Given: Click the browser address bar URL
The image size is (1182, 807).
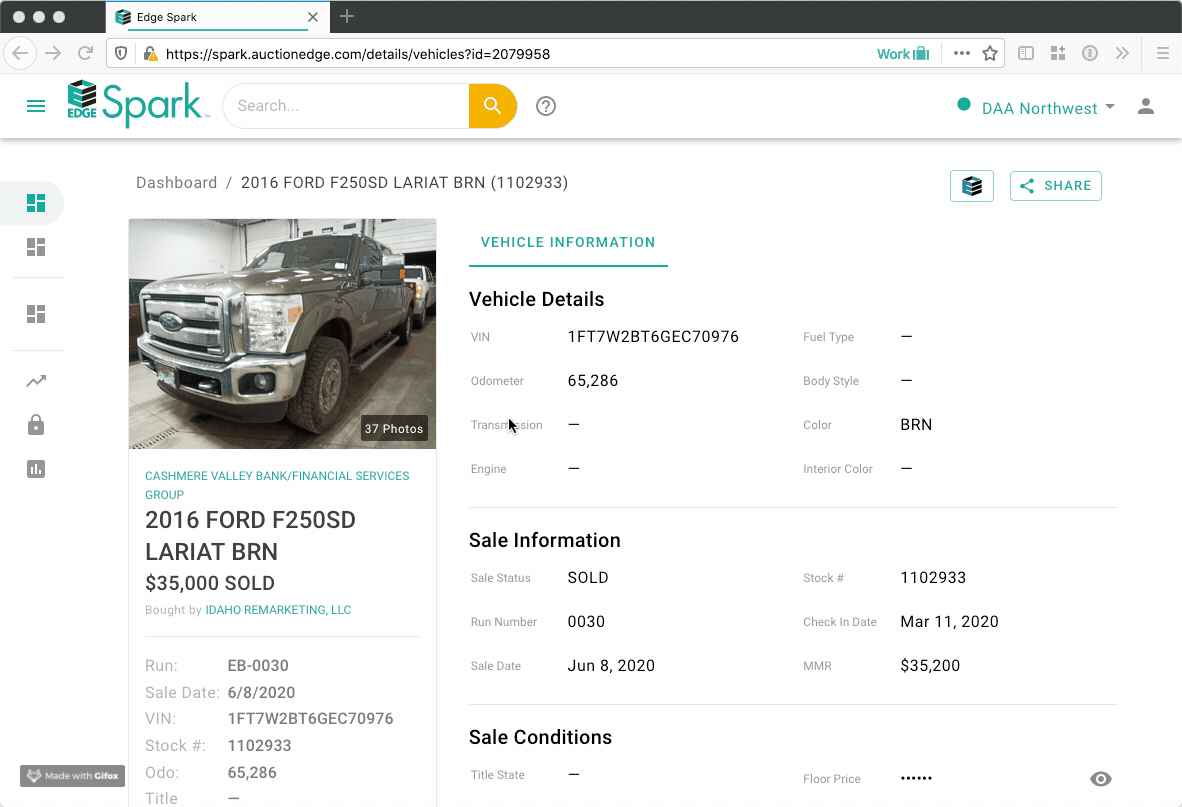Looking at the screenshot, I should pyautogui.click(x=357, y=54).
